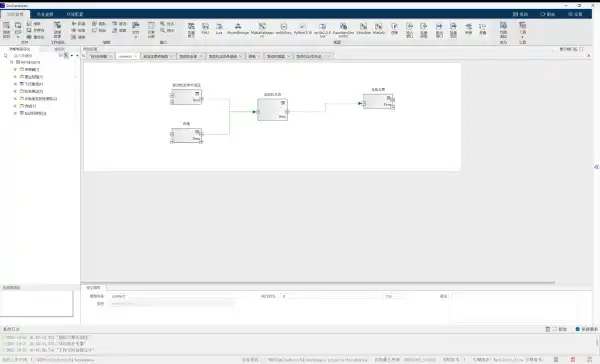Click the plus icon in model tree toolbar
This screenshot has height=364, width=600.
(77, 55)
